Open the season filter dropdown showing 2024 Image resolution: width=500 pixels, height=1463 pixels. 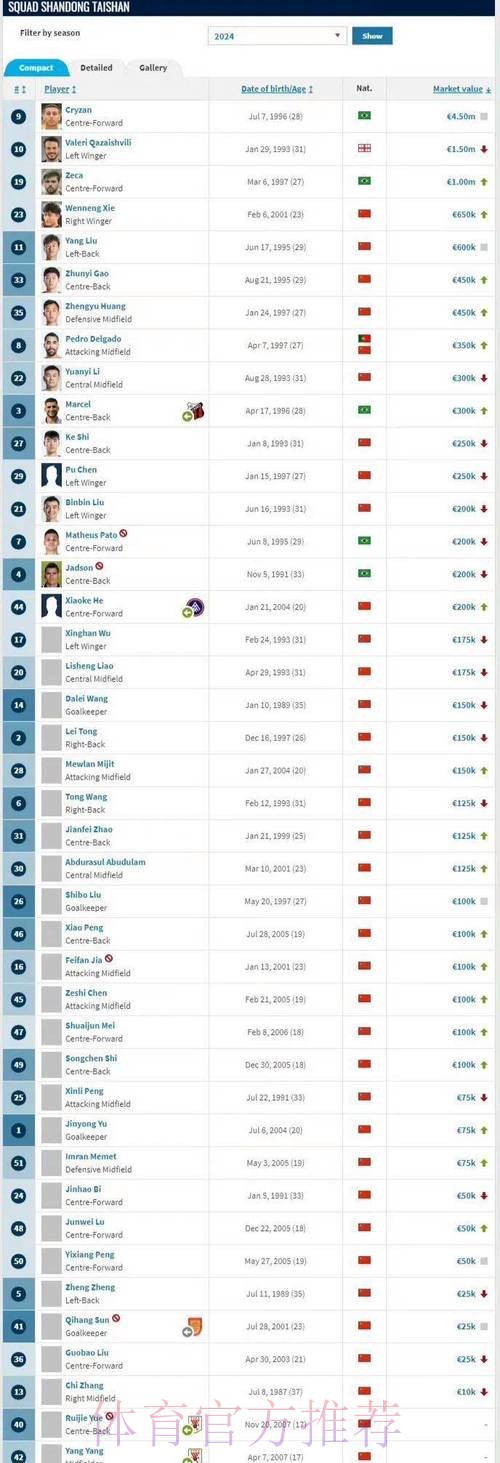[x=276, y=36]
